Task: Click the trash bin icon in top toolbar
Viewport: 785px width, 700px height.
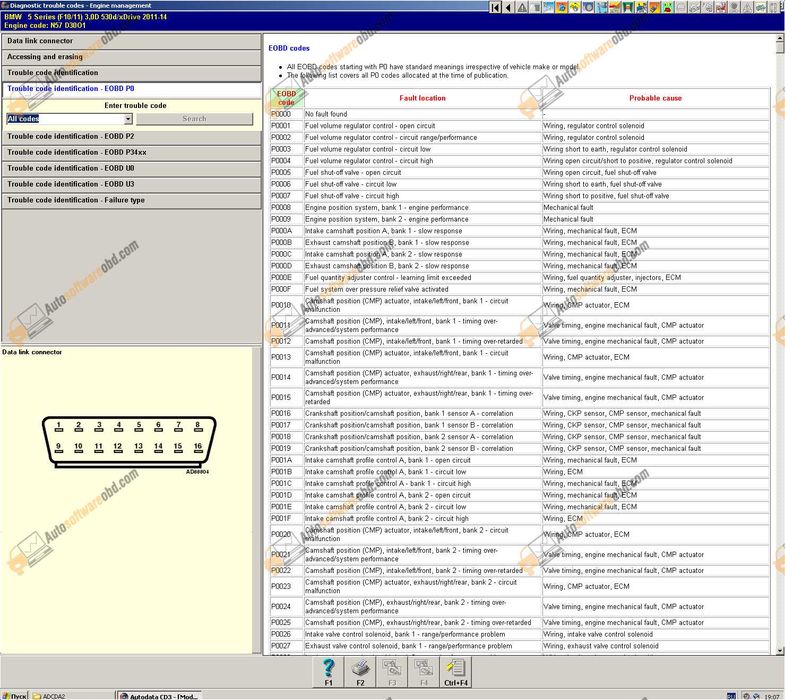Action: (536, 8)
